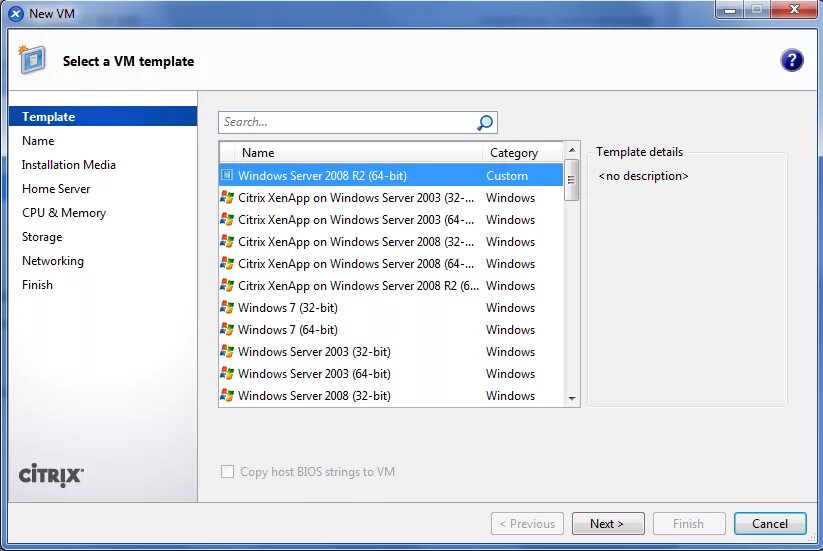
Task: Click the Windows Server 2008 (32-bit) row icon
Action: coord(227,396)
